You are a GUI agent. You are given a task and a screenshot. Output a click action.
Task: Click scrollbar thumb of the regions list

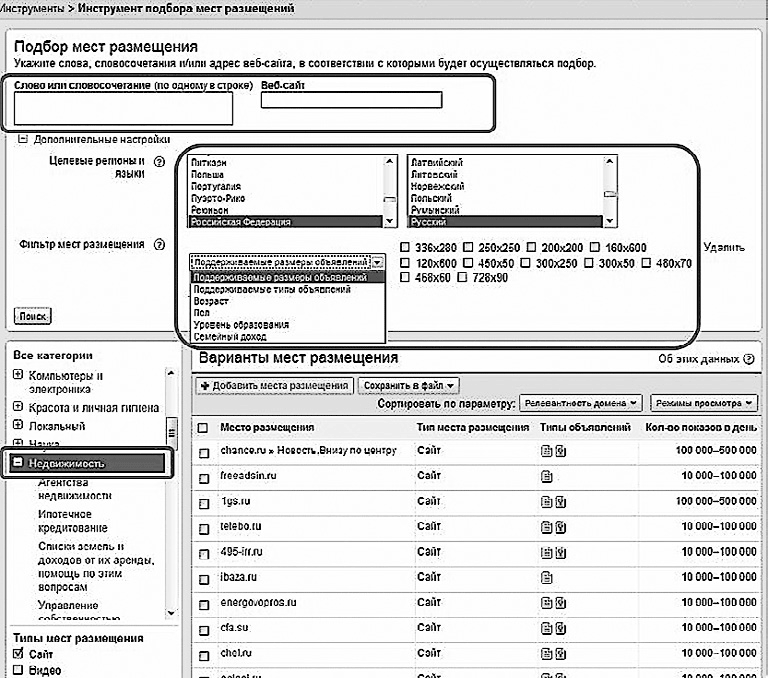coord(389,200)
